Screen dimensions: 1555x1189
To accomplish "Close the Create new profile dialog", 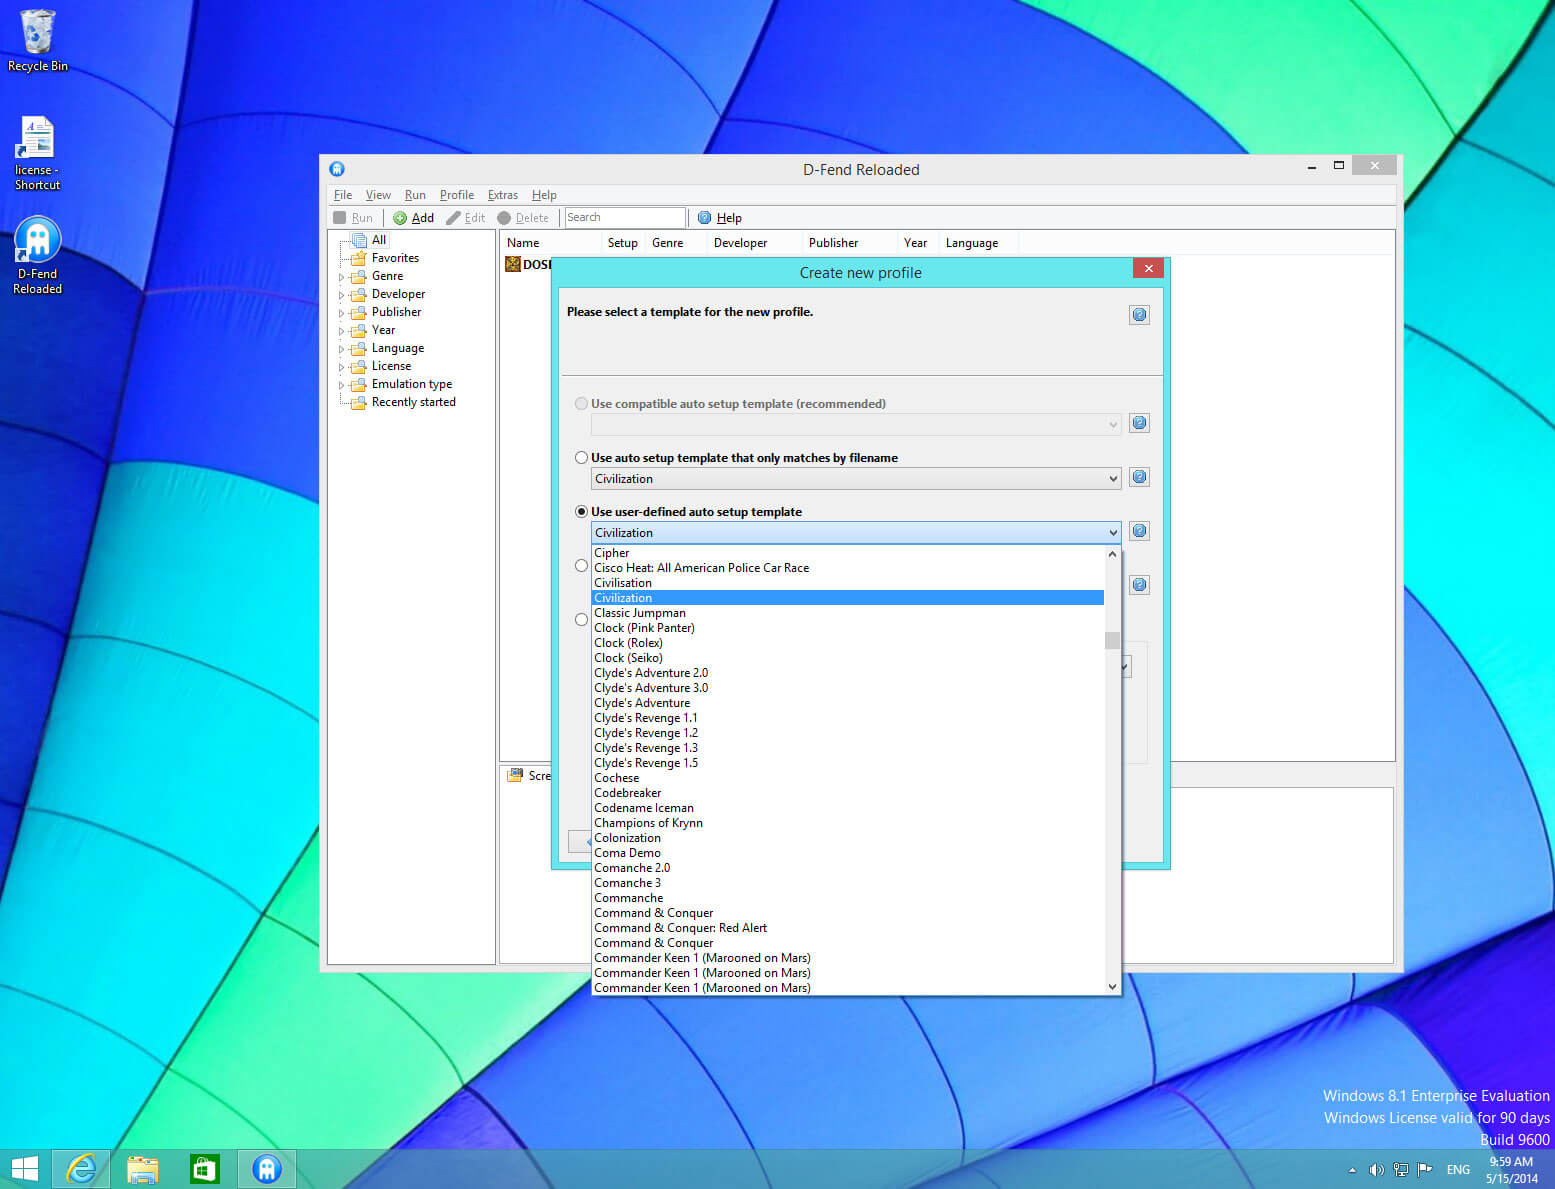I will (1148, 268).
